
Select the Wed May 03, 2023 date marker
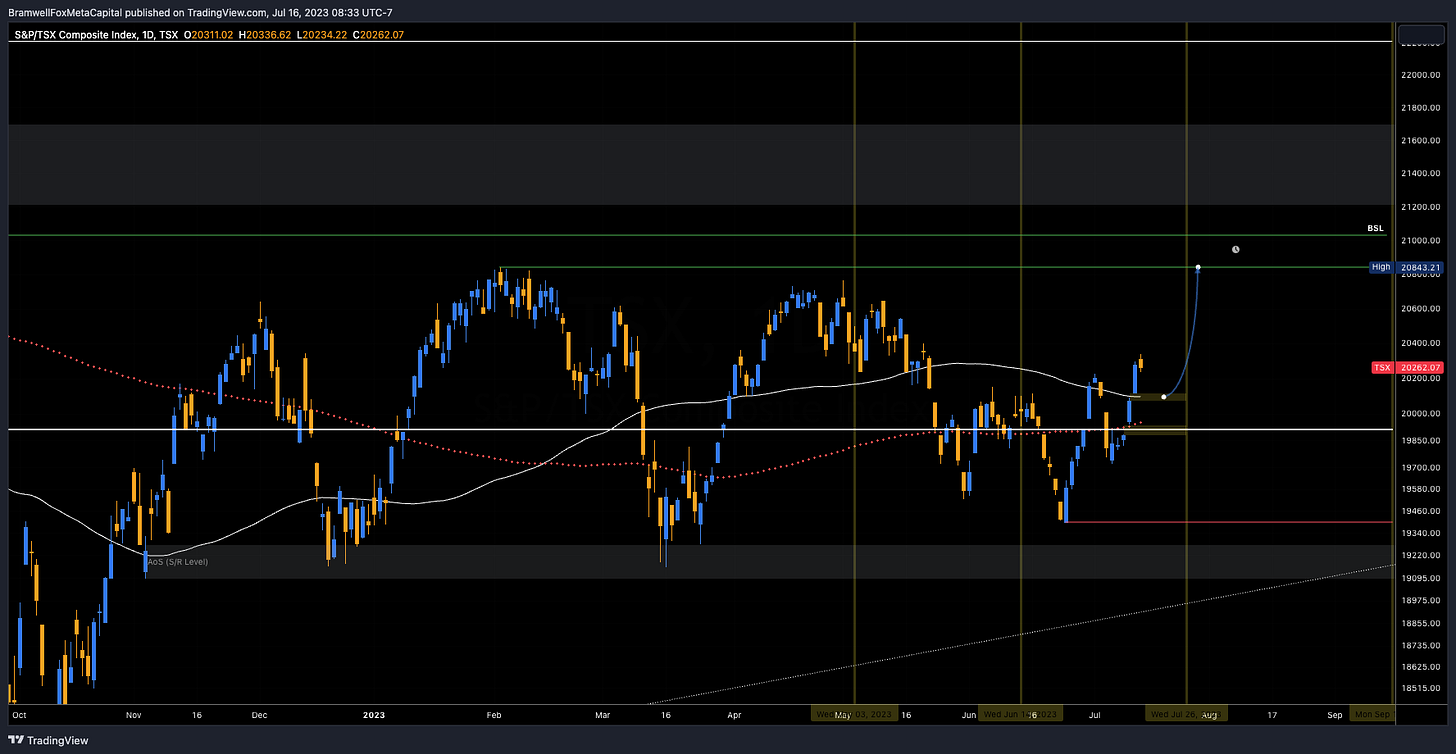(x=855, y=715)
